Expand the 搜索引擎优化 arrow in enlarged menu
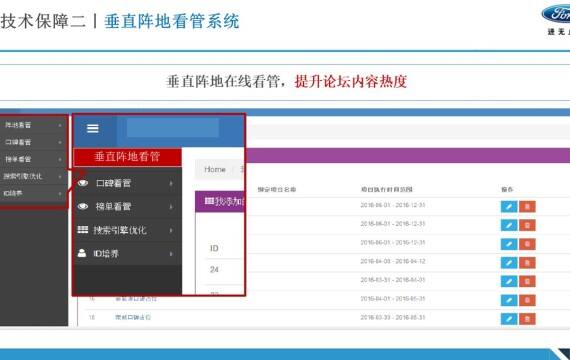 (171, 230)
